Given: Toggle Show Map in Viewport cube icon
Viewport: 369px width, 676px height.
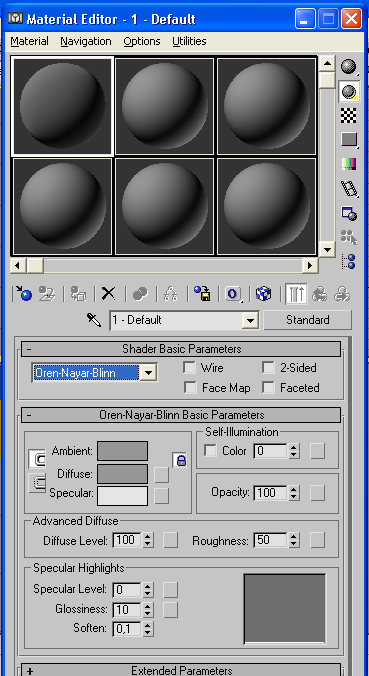Looking at the screenshot, I should [x=263, y=294].
